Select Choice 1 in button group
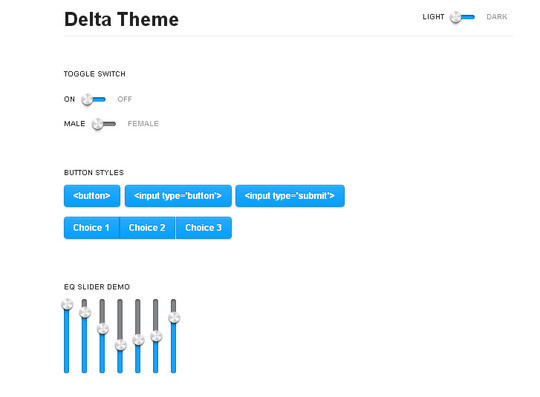540x397 pixels. point(92,228)
